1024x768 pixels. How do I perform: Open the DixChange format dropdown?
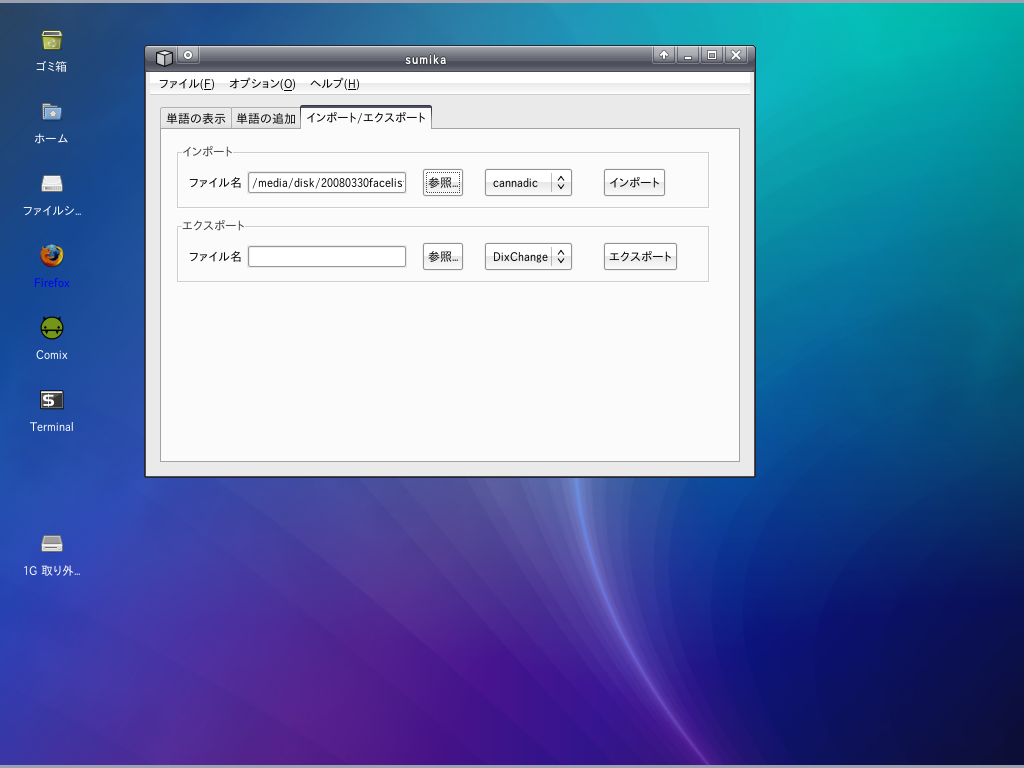pos(528,257)
